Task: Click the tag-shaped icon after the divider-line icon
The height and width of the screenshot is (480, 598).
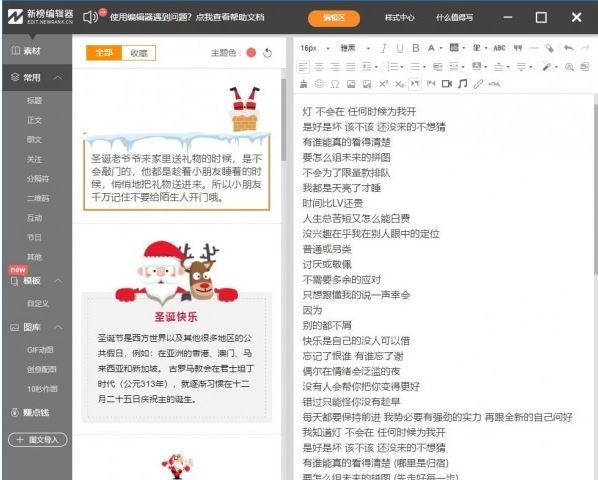Action: pos(550,48)
